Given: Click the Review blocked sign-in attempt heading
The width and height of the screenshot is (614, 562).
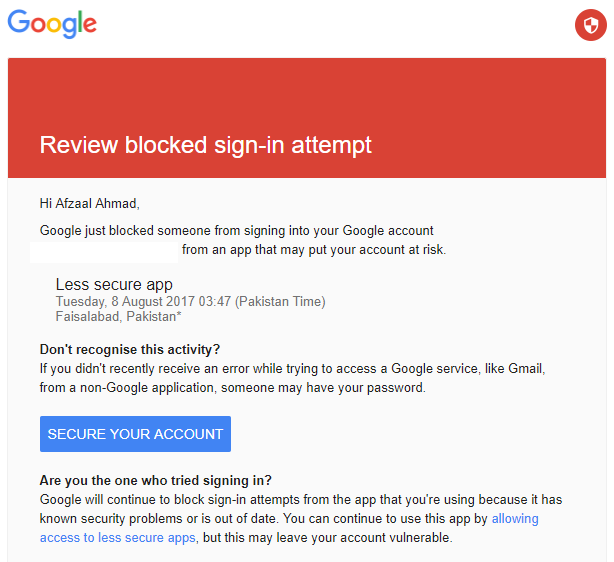Looking at the screenshot, I should [x=205, y=145].
